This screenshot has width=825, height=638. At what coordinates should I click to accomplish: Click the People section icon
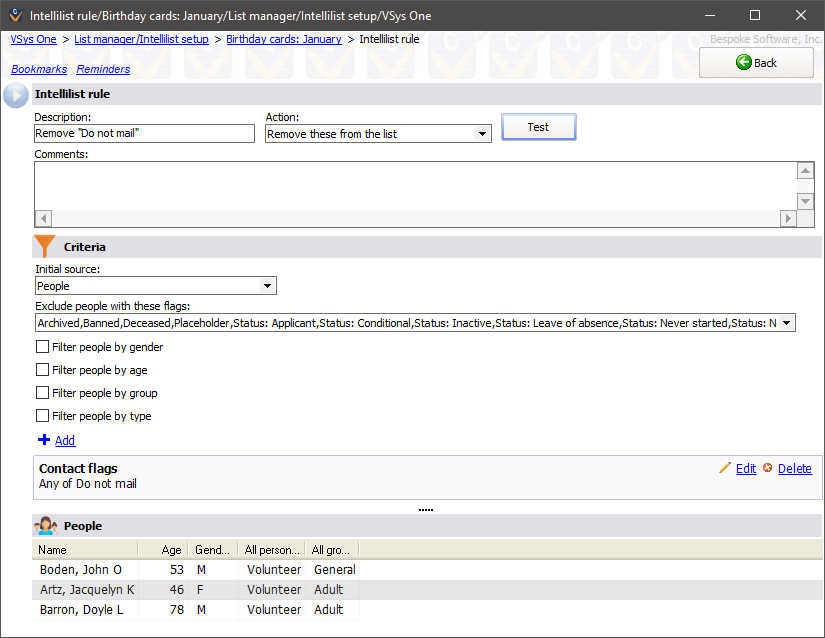[x=45, y=526]
